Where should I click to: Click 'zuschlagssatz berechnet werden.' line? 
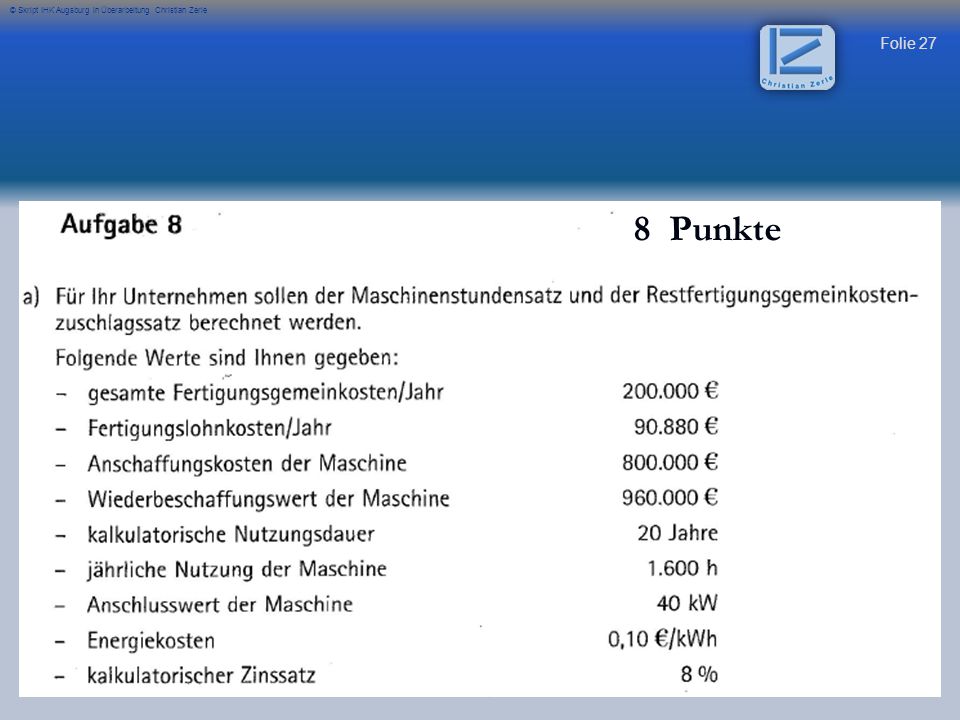208,323
